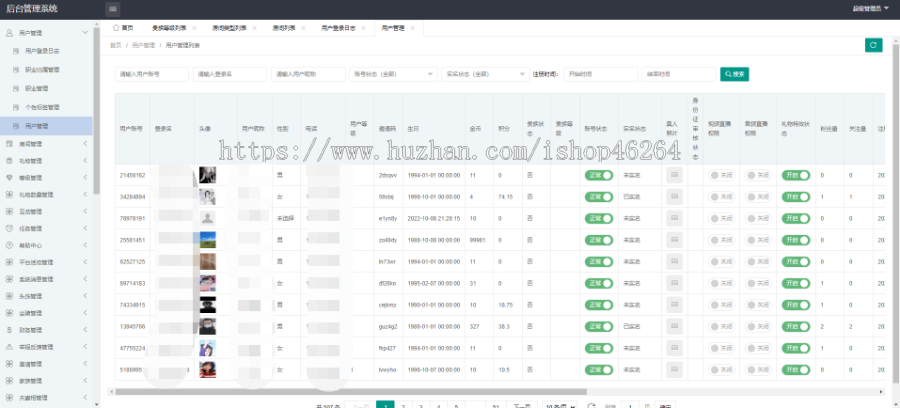Toggle 账号状态 switch for user 21458162

(x=599, y=175)
